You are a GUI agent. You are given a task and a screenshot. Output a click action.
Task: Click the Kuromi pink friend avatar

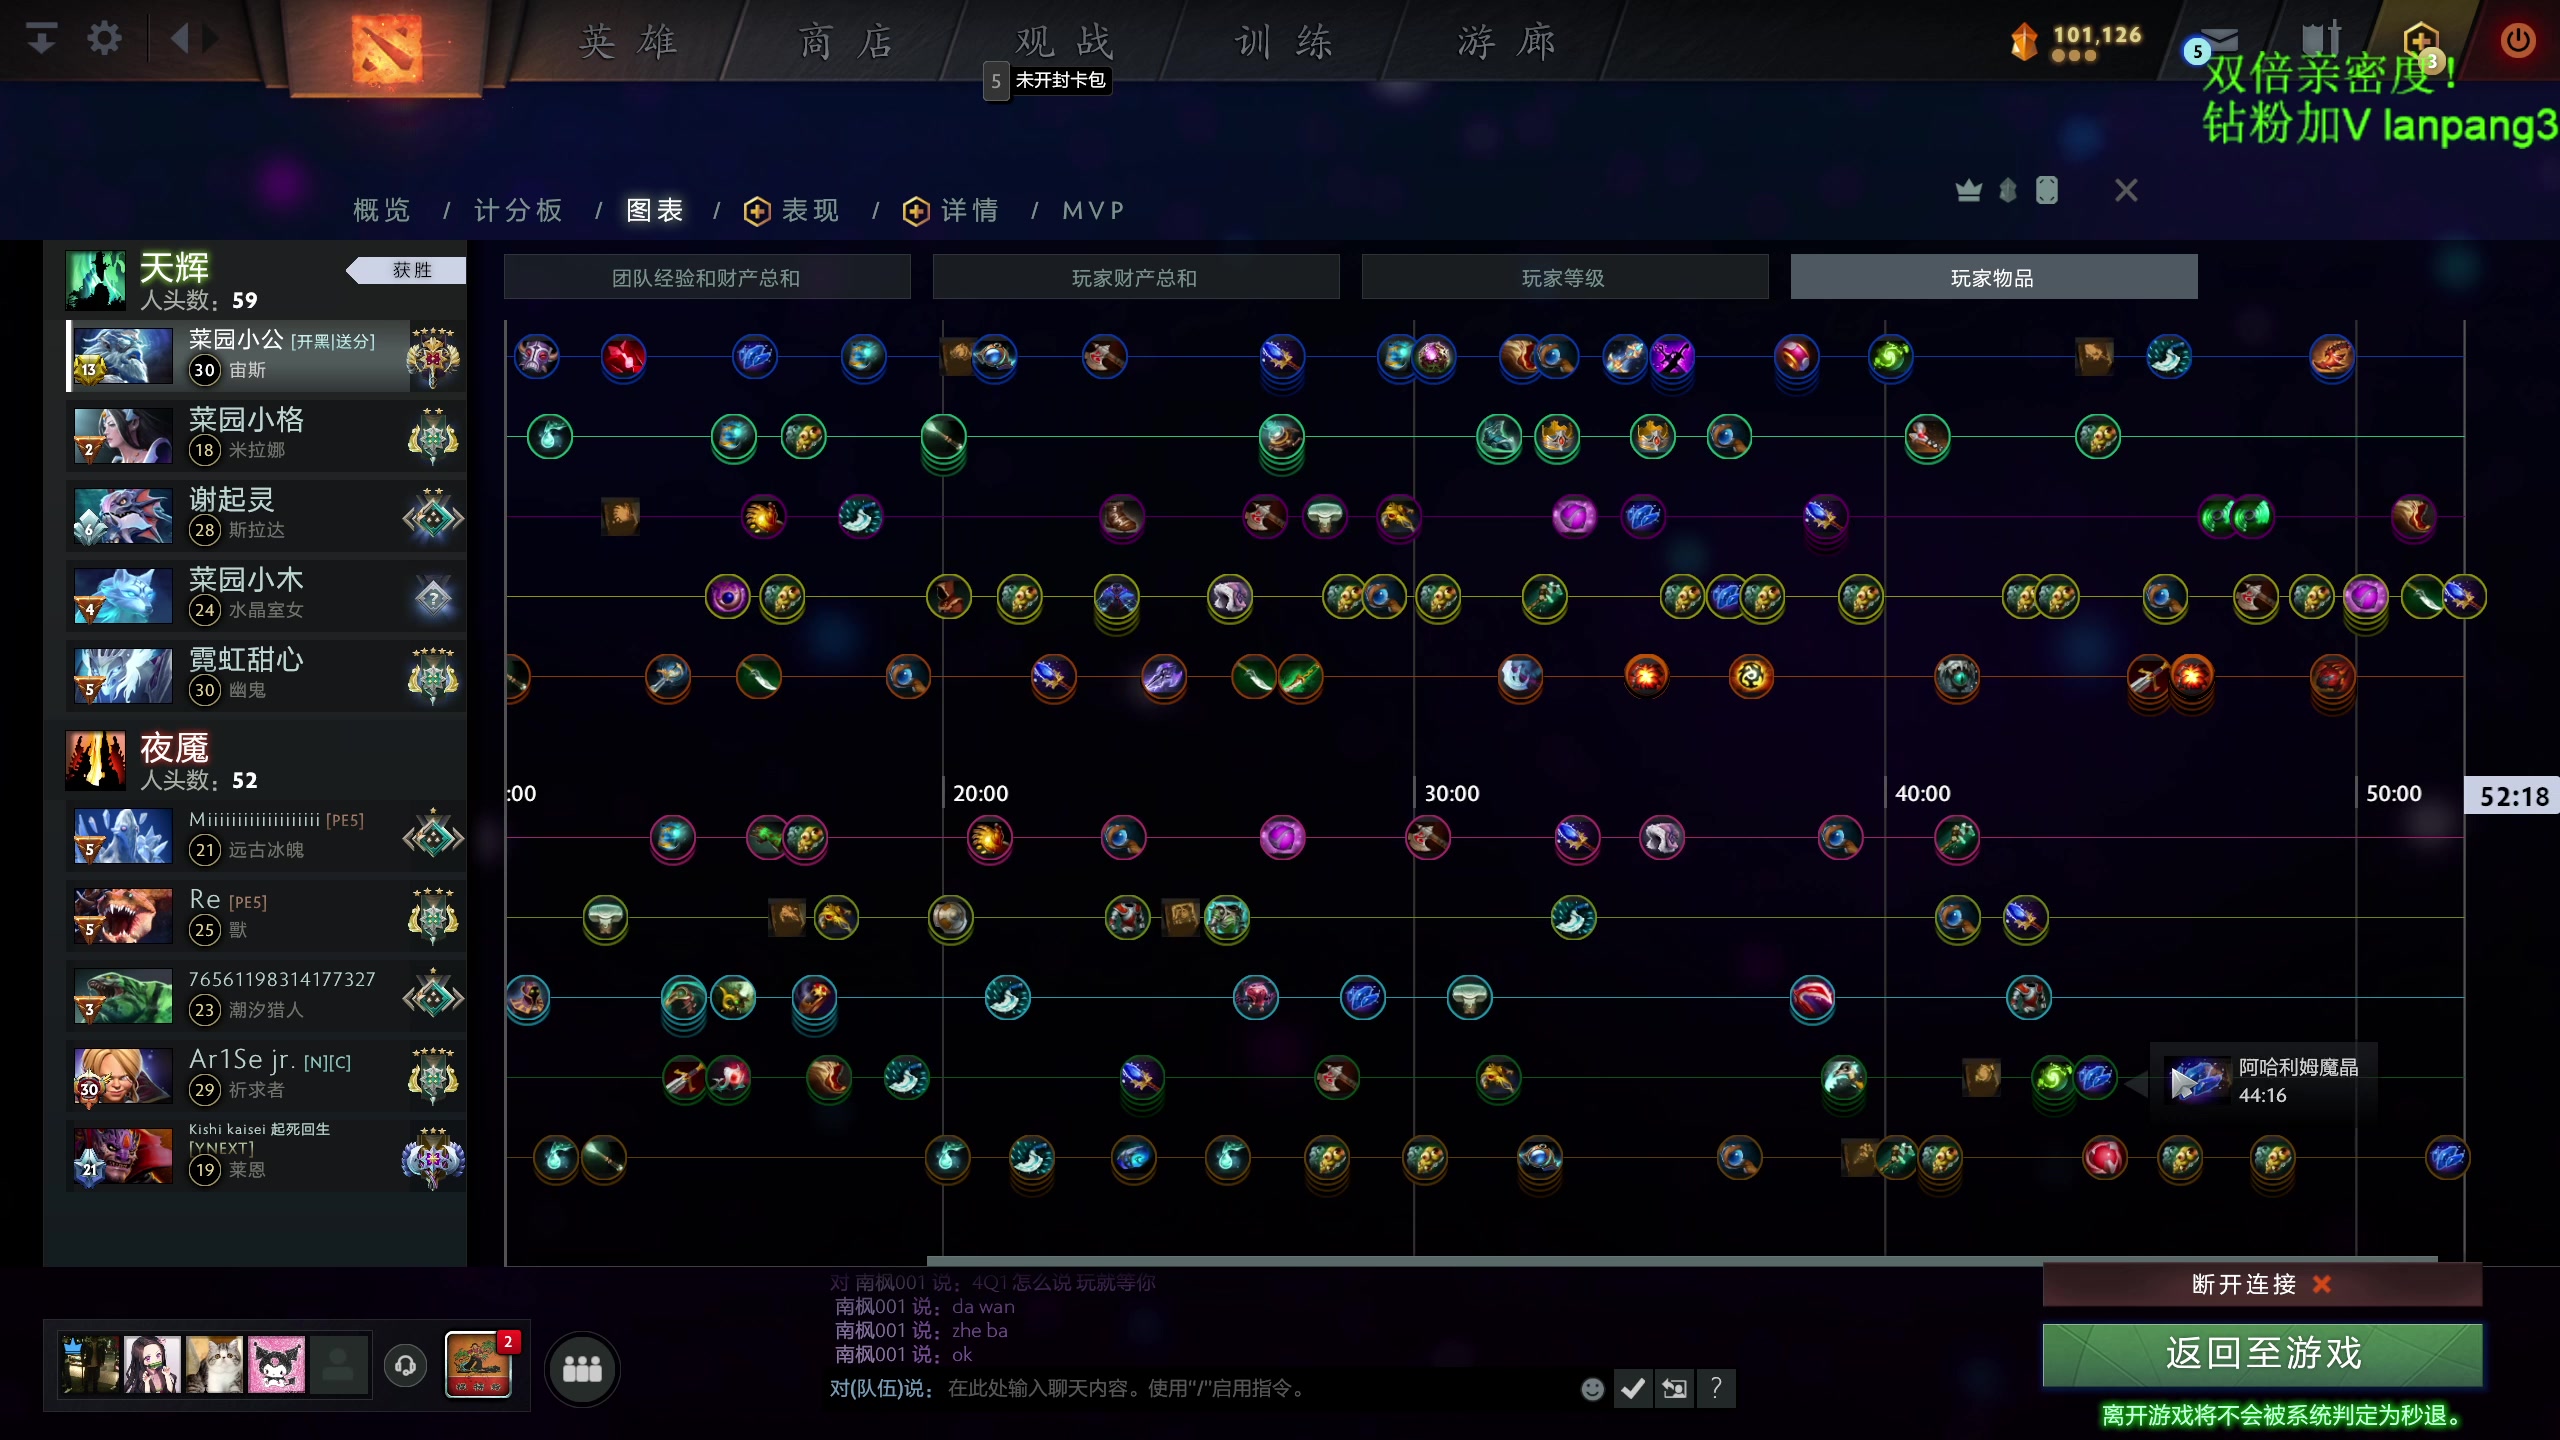point(276,1365)
